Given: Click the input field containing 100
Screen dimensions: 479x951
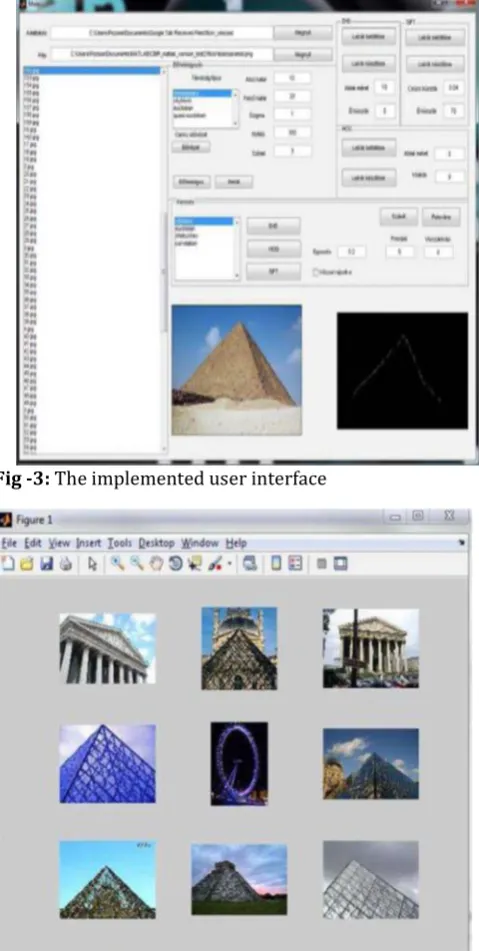Looking at the screenshot, I should tap(292, 132).
